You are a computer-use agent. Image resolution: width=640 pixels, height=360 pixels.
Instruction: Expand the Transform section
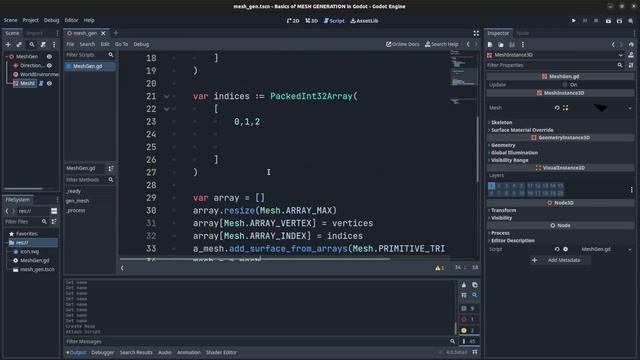point(503,210)
